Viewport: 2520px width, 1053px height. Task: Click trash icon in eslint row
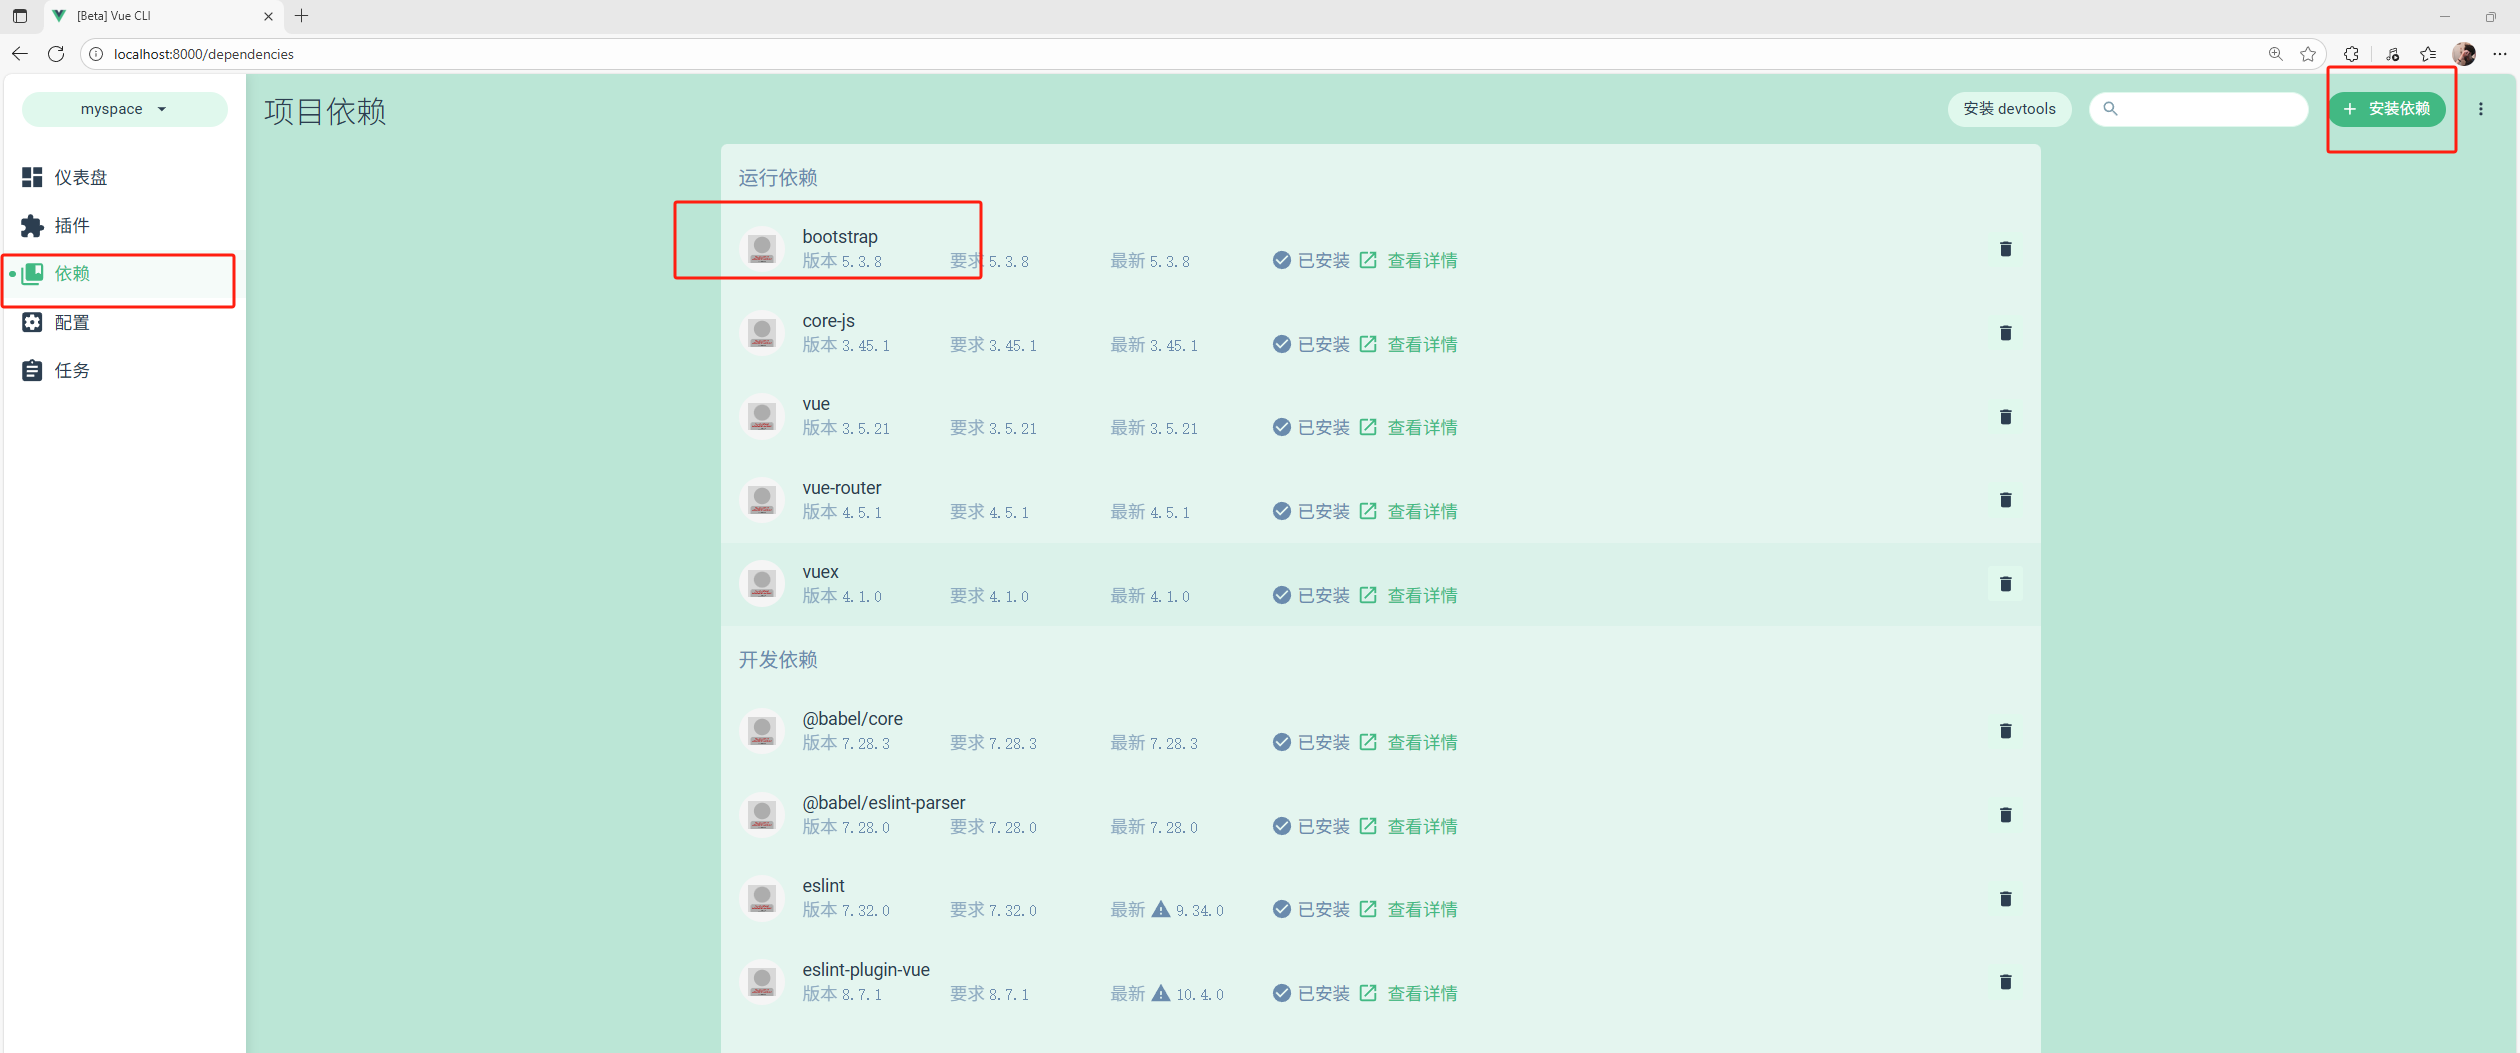click(2005, 899)
